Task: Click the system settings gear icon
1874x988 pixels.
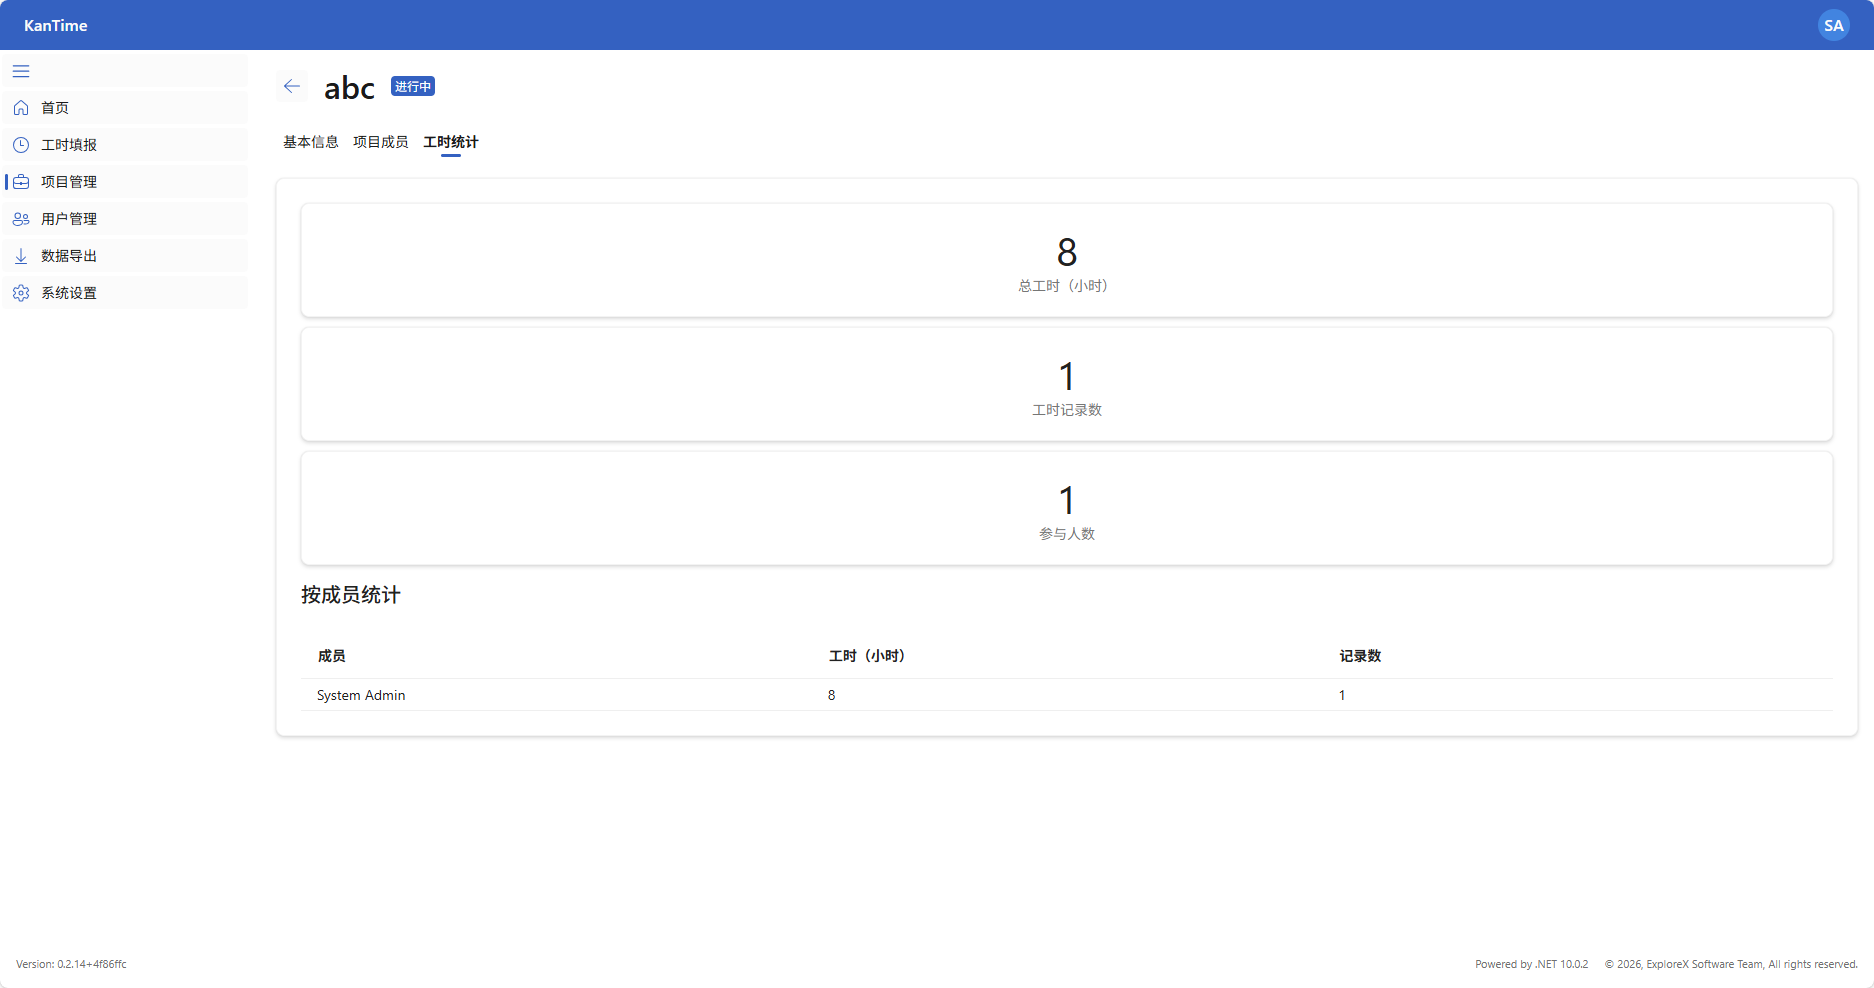Action: click(x=21, y=293)
